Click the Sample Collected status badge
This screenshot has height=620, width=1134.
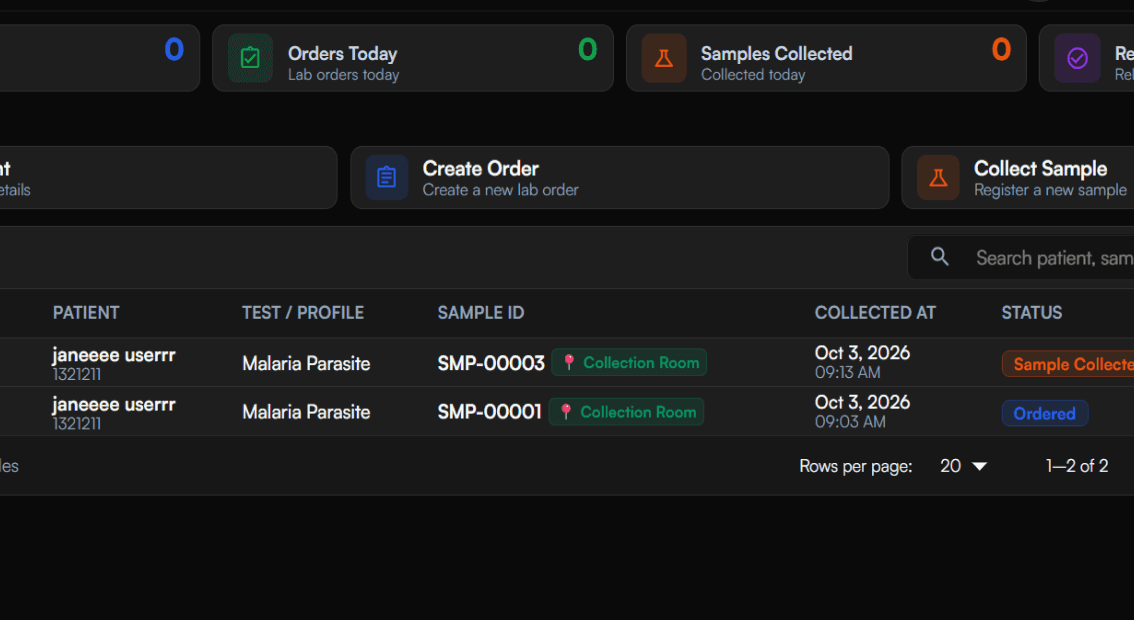(1067, 364)
